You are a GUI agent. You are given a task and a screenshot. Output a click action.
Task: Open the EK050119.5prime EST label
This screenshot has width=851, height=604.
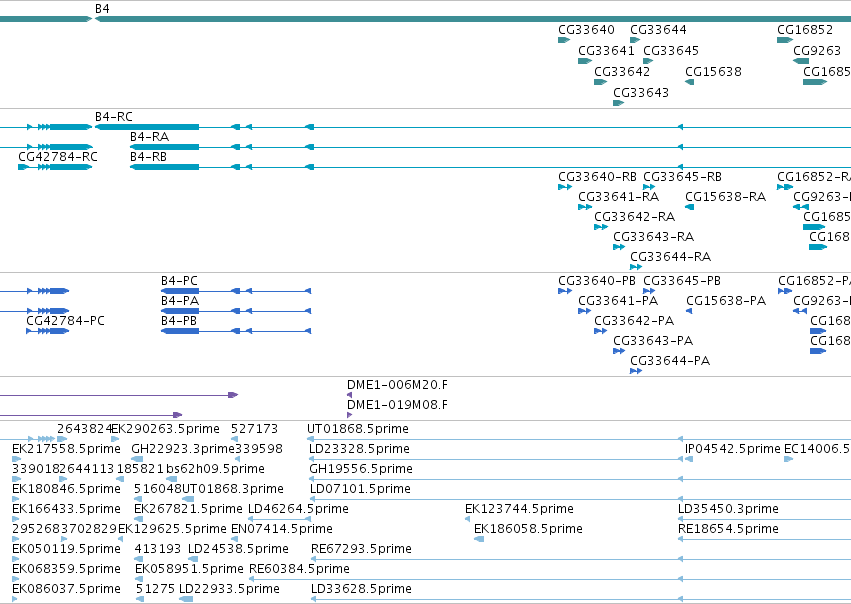66,549
